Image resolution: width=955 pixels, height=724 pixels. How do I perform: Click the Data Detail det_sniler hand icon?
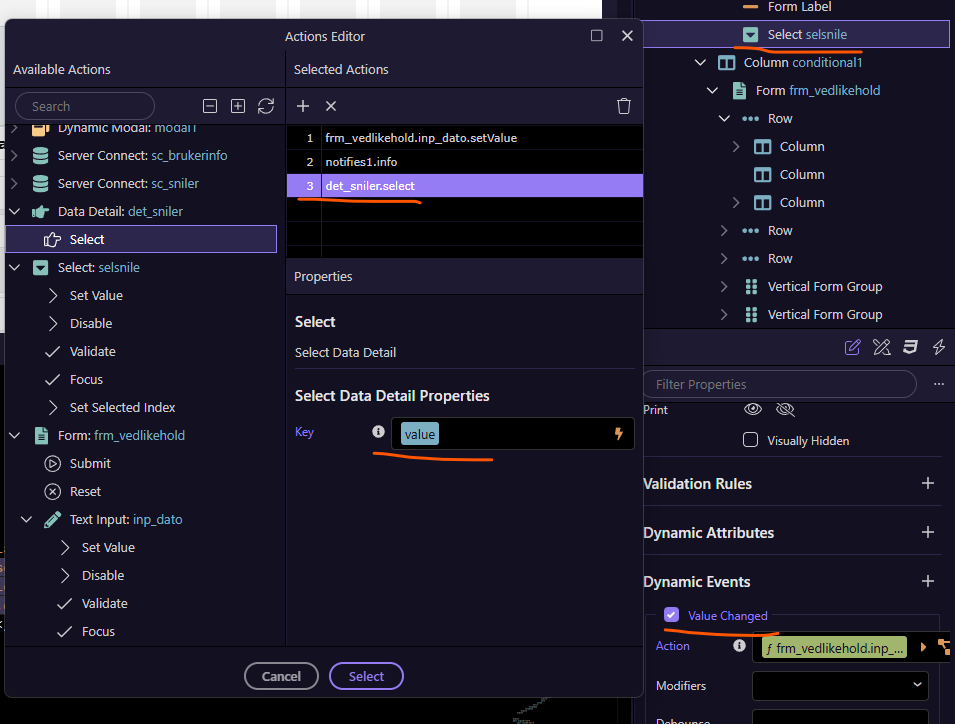point(40,211)
